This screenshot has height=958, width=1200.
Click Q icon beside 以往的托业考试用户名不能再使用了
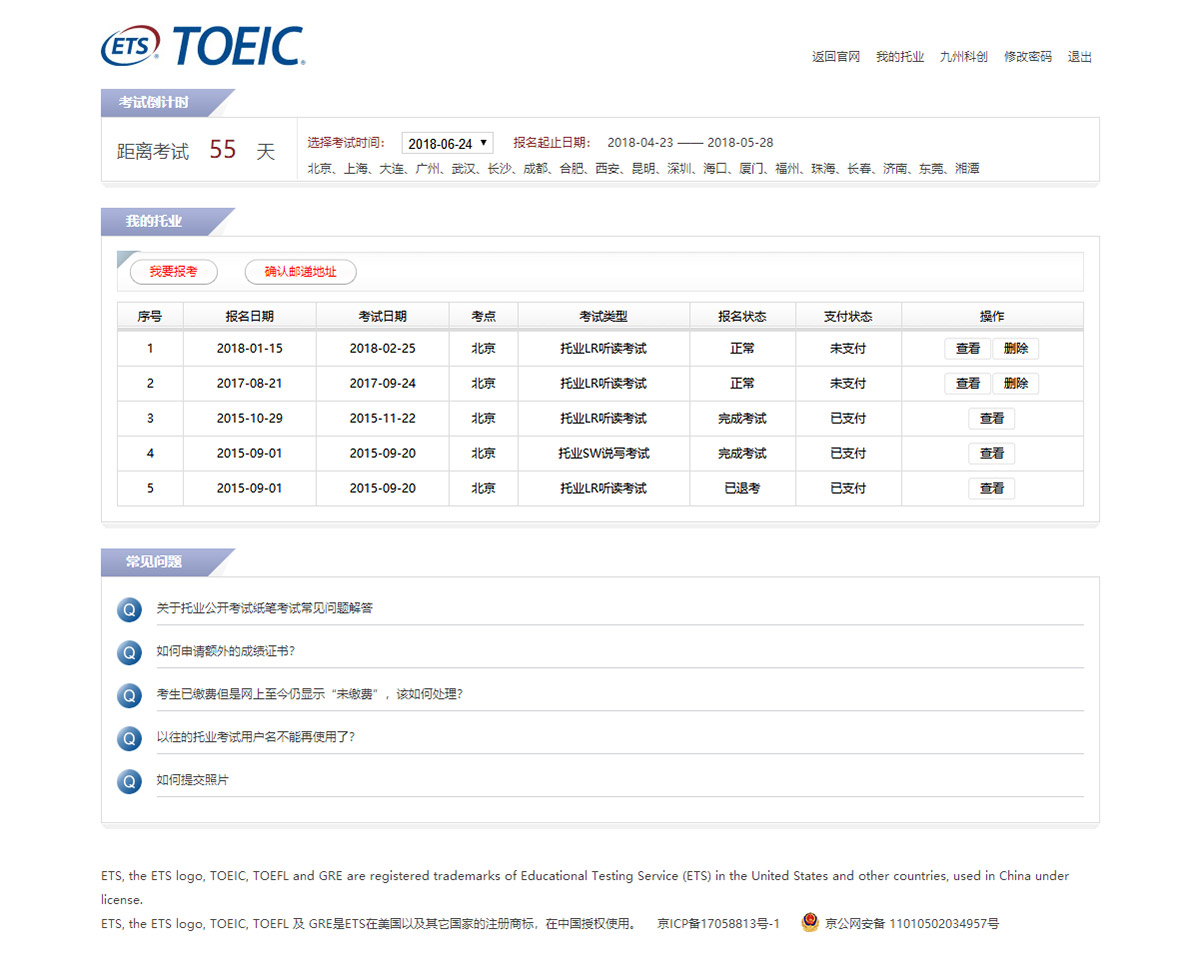tap(129, 738)
